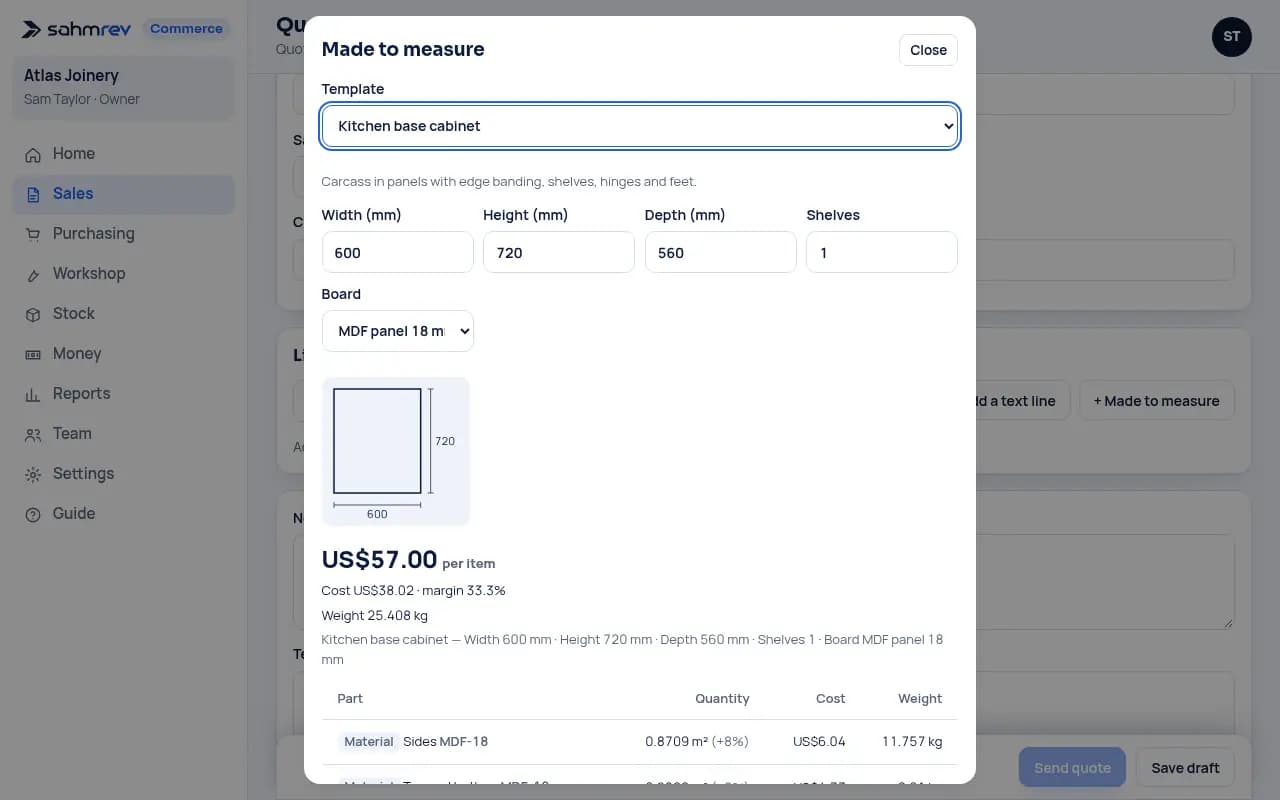Click the Stock menu label

coord(74,314)
